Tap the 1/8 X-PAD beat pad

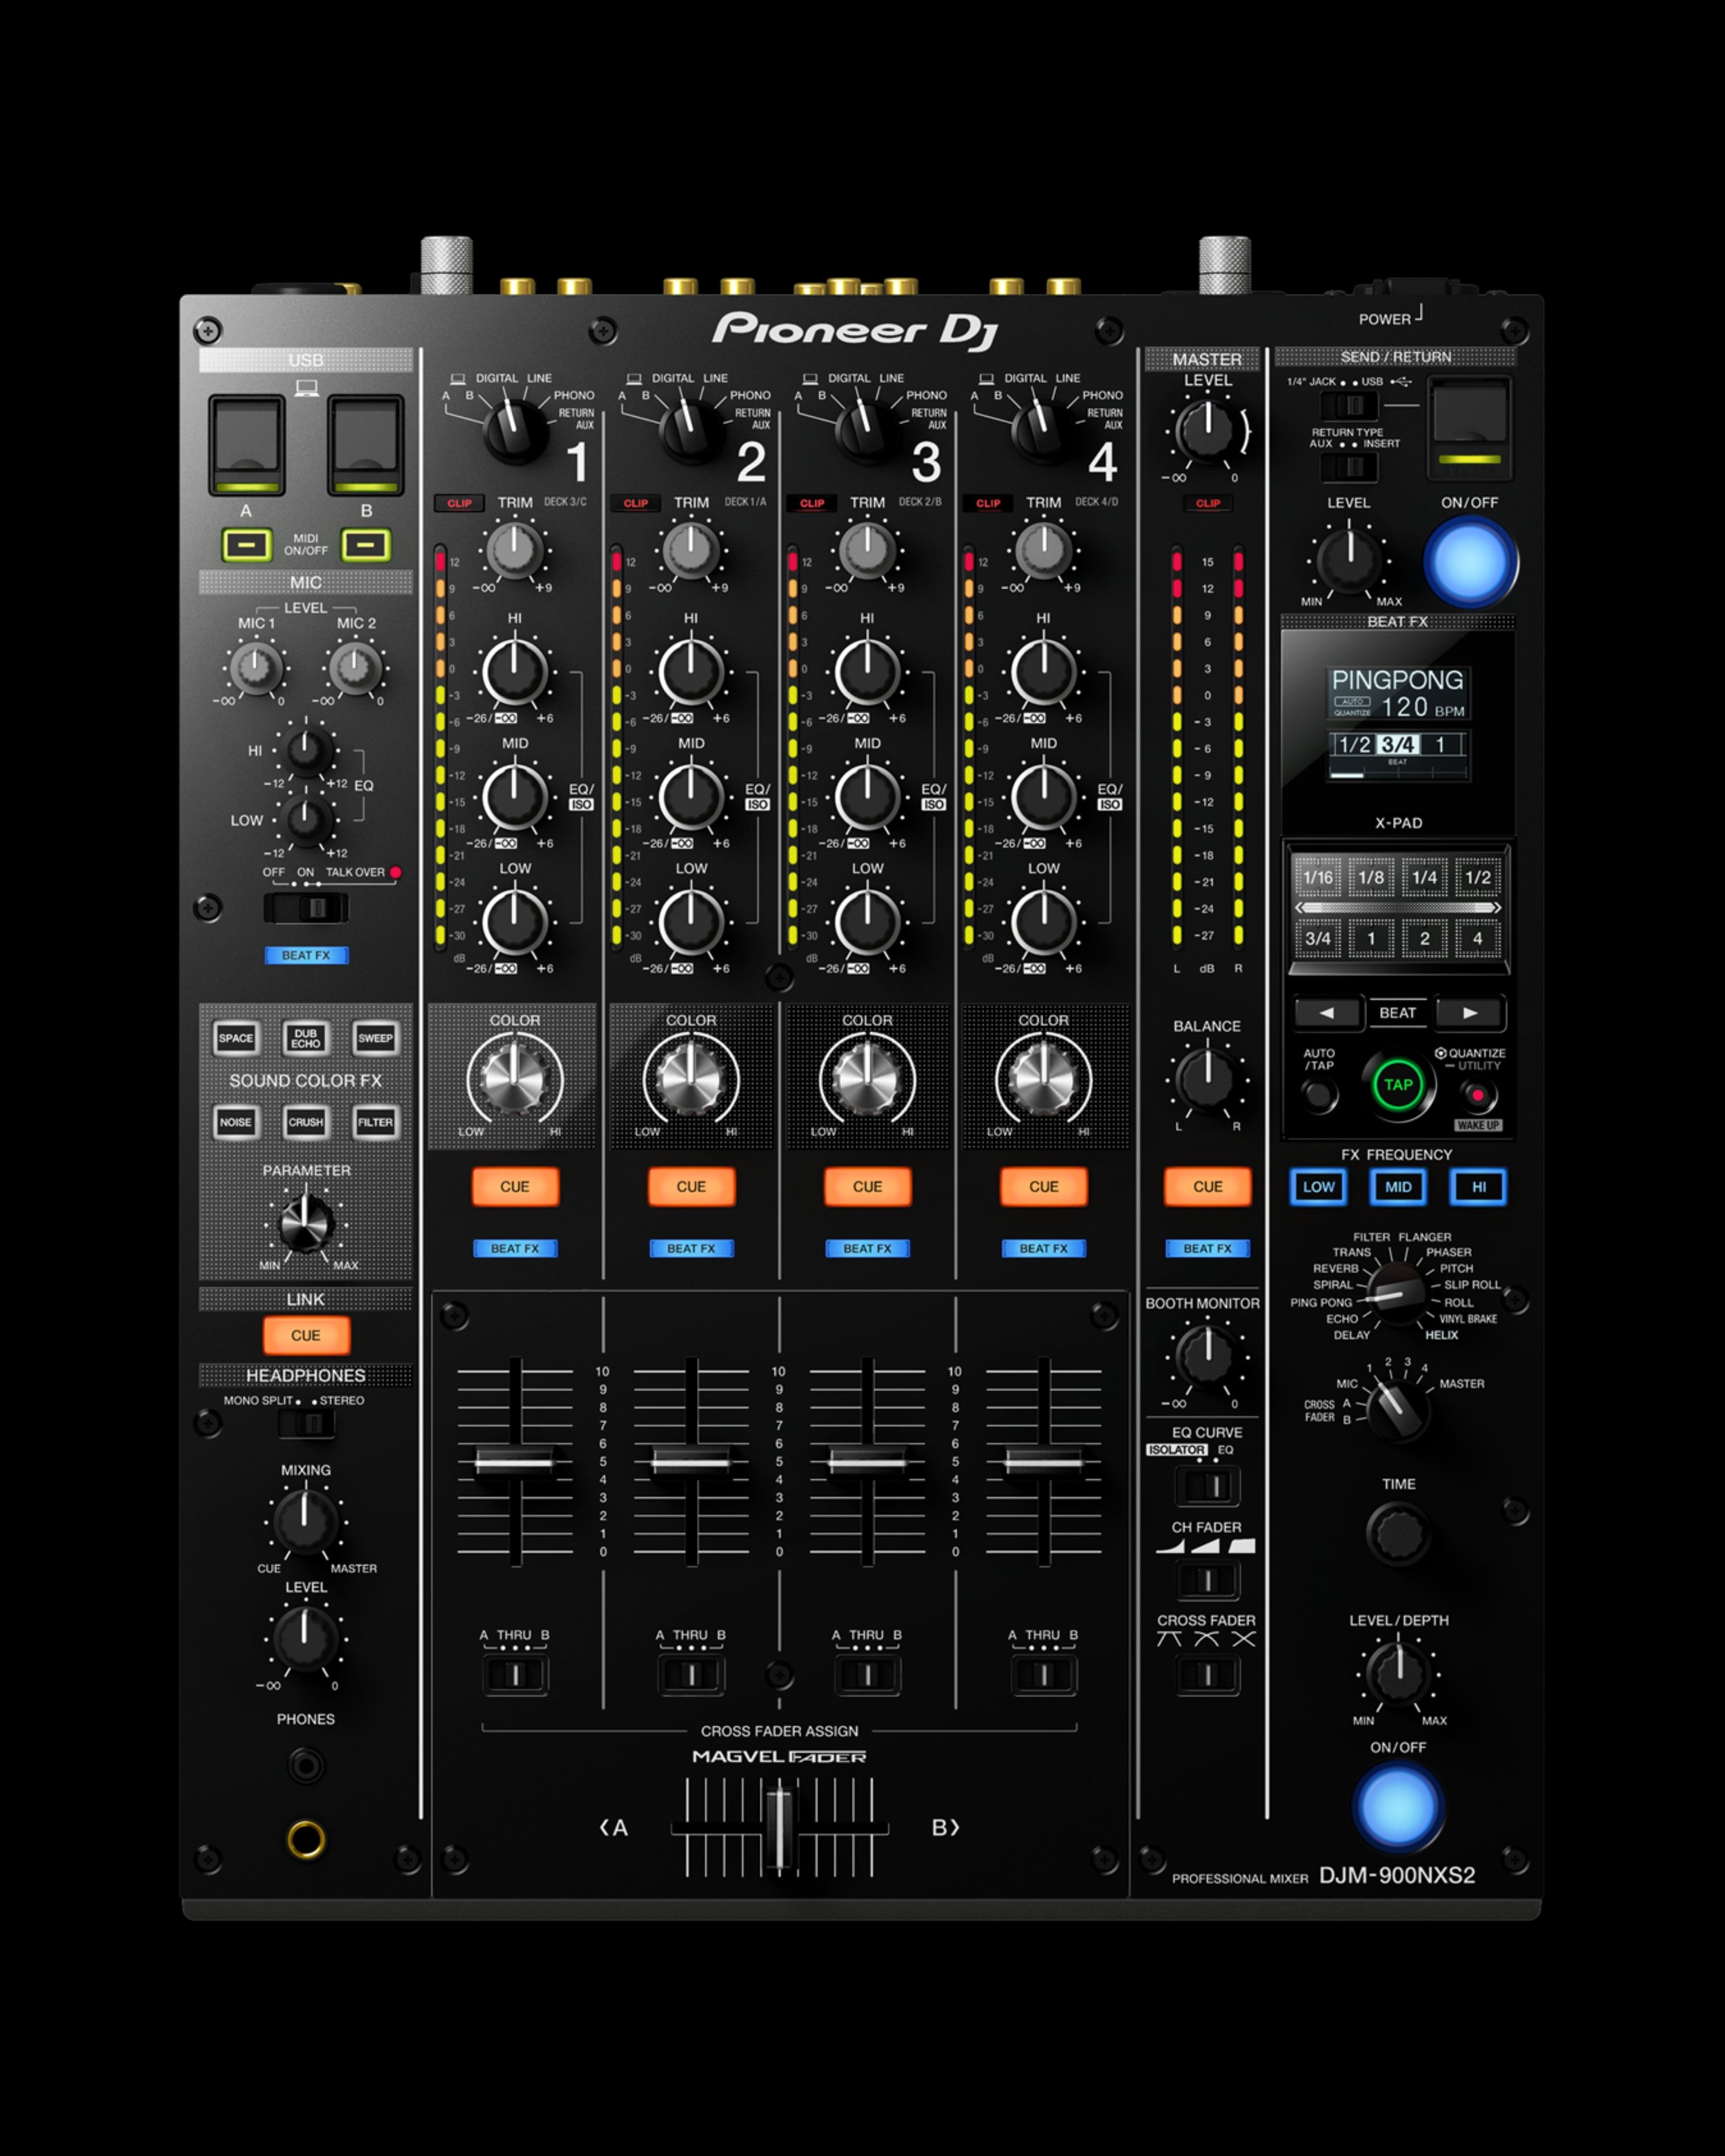[x=1371, y=877]
